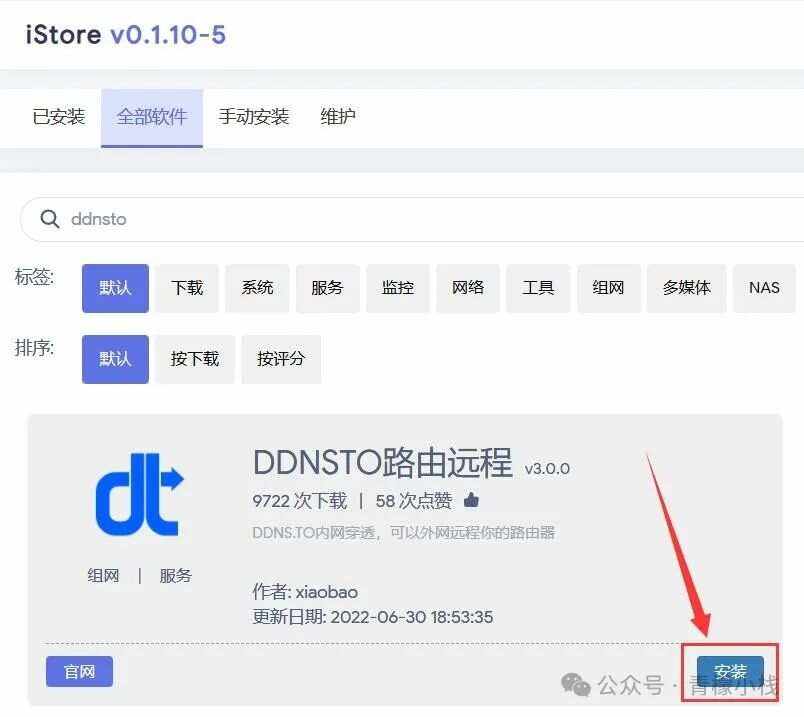
Task: Filter by the NAS tag
Action: pos(764,288)
